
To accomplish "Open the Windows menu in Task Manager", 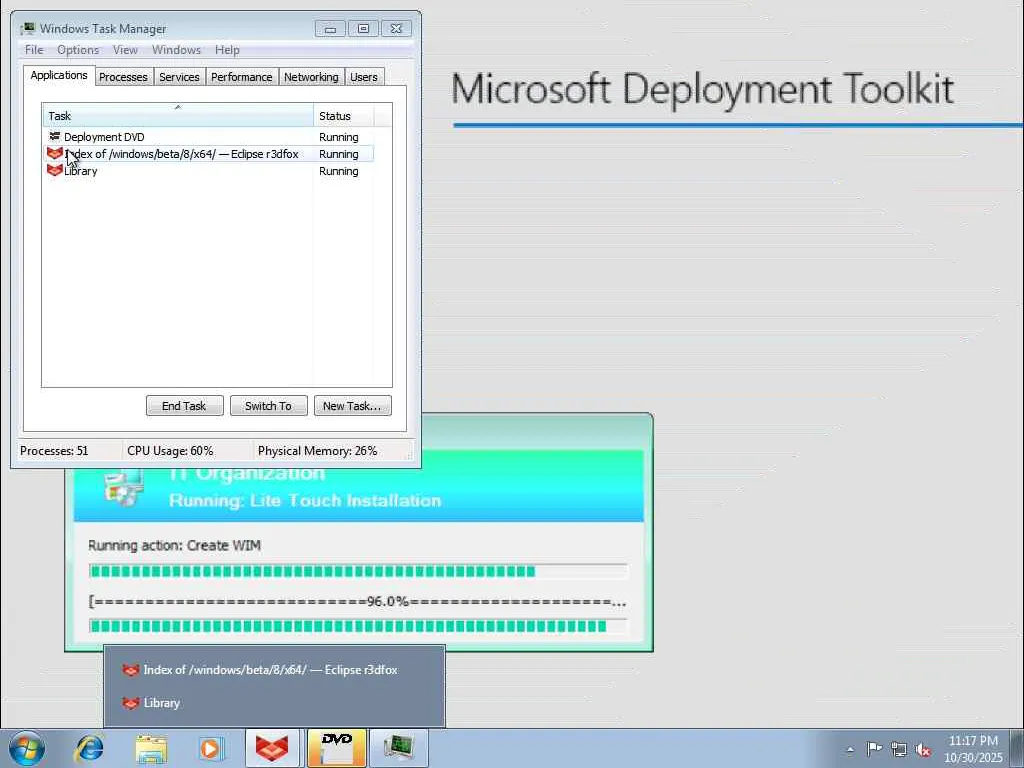I will (x=176, y=50).
